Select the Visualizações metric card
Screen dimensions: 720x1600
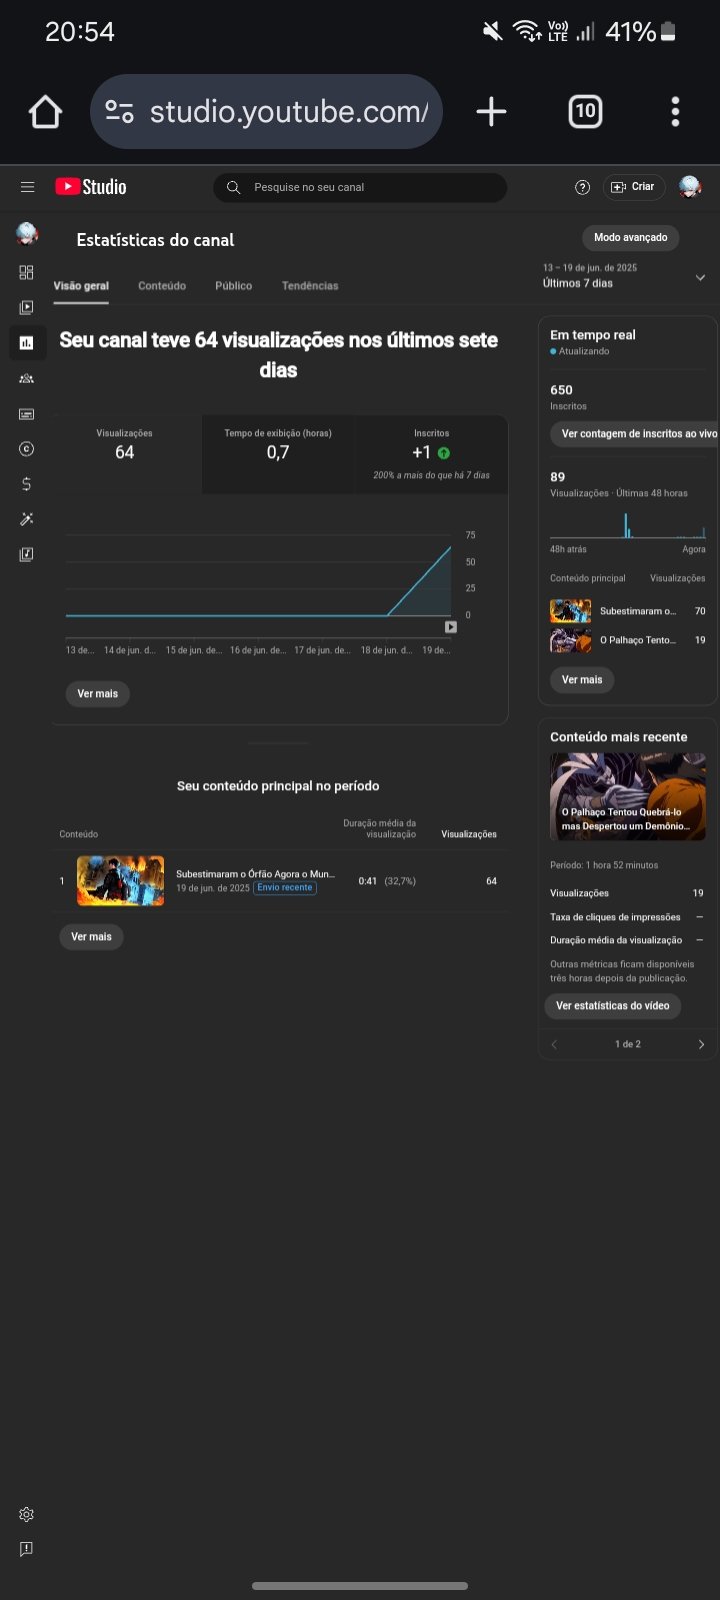tap(125, 454)
